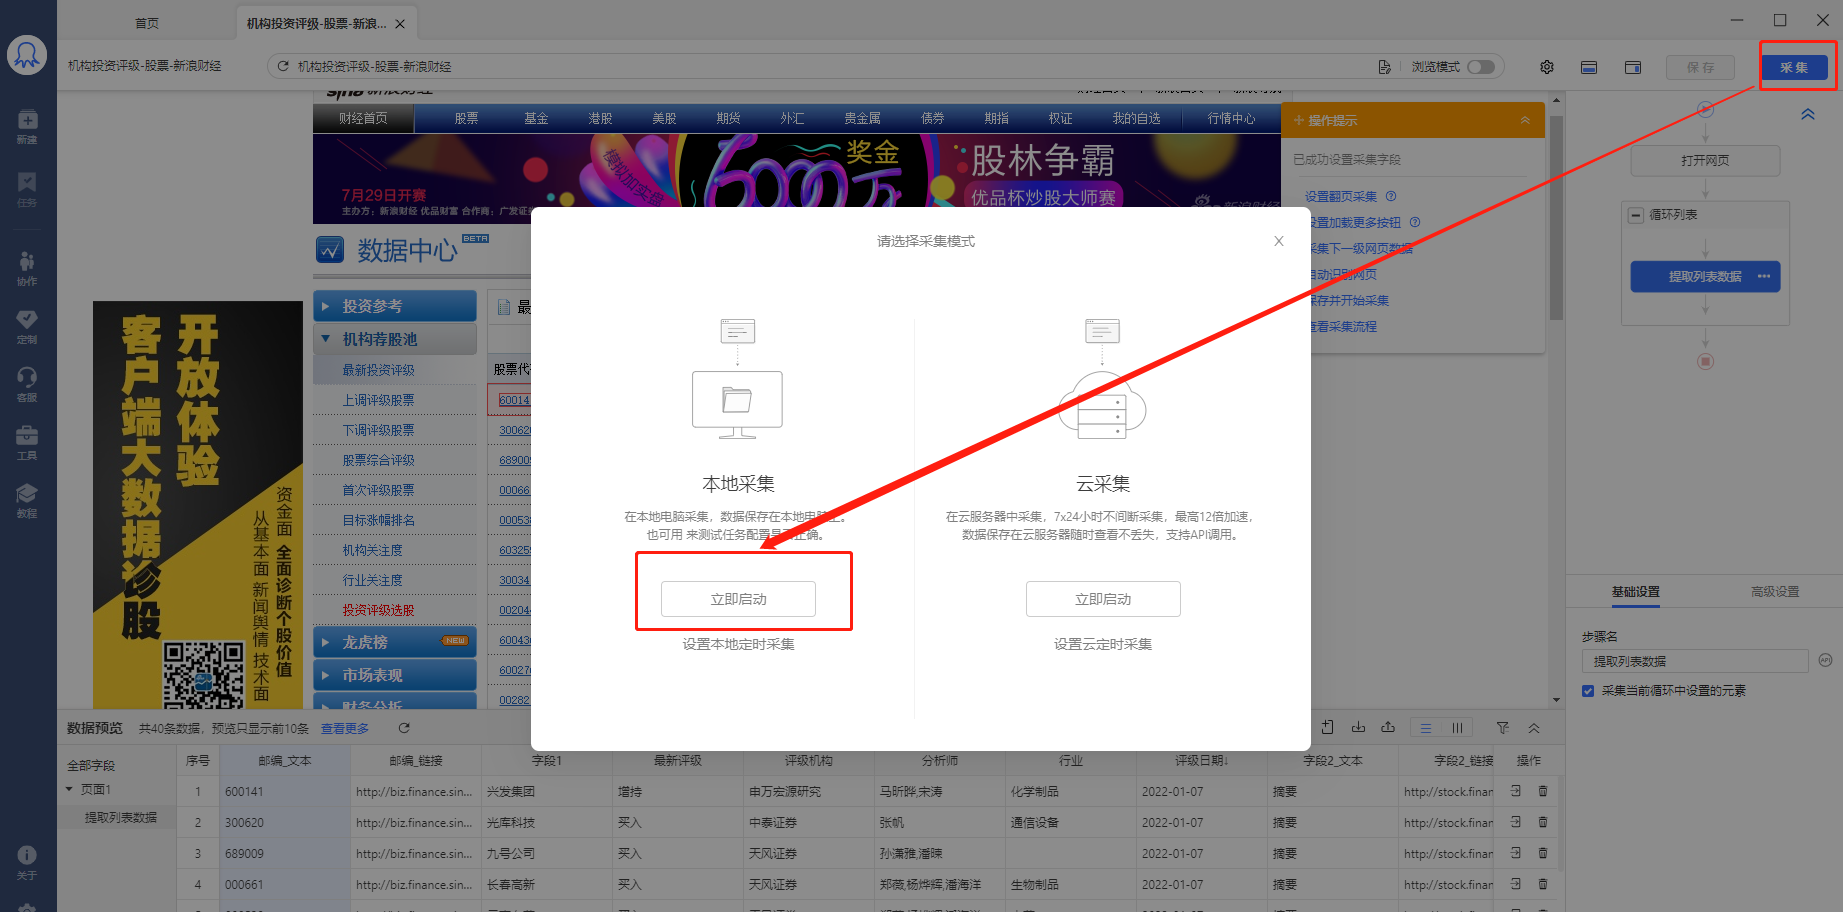Start cloud collection with its 立即启动 button
Image resolution: width=1843 pixels, height=912 pixels.
pos(1103,599)
